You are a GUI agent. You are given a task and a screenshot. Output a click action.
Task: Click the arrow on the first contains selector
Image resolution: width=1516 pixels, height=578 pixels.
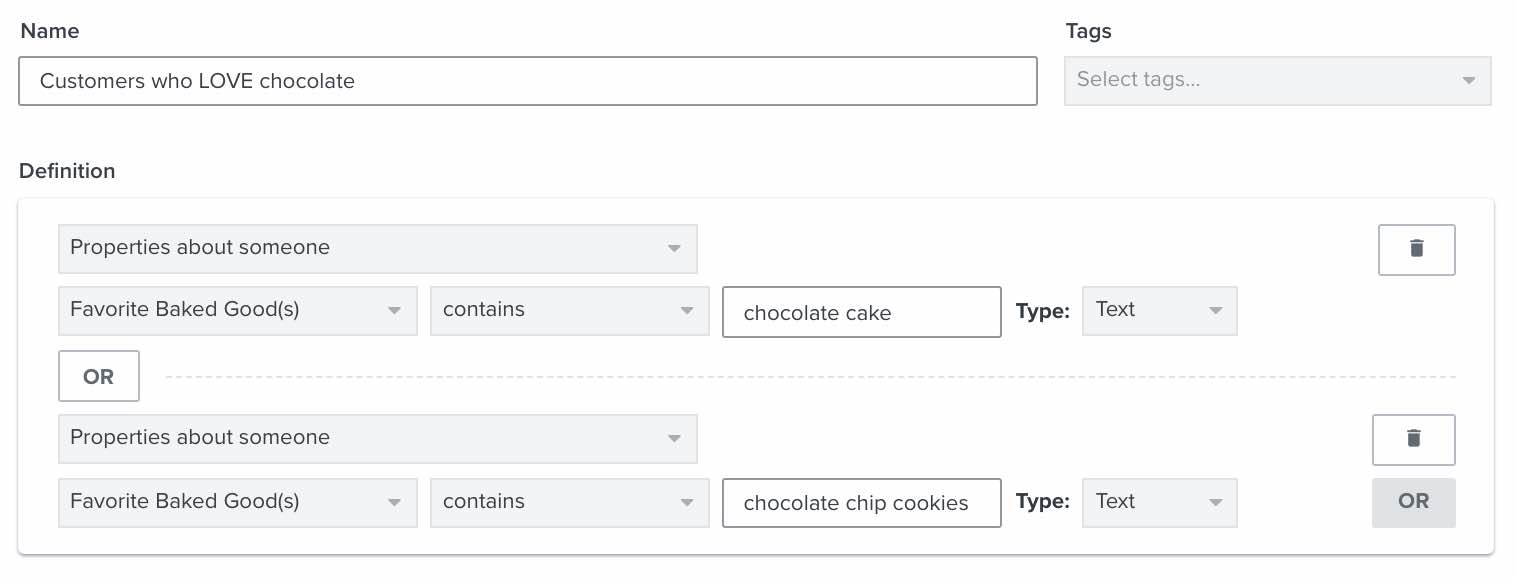686,310
